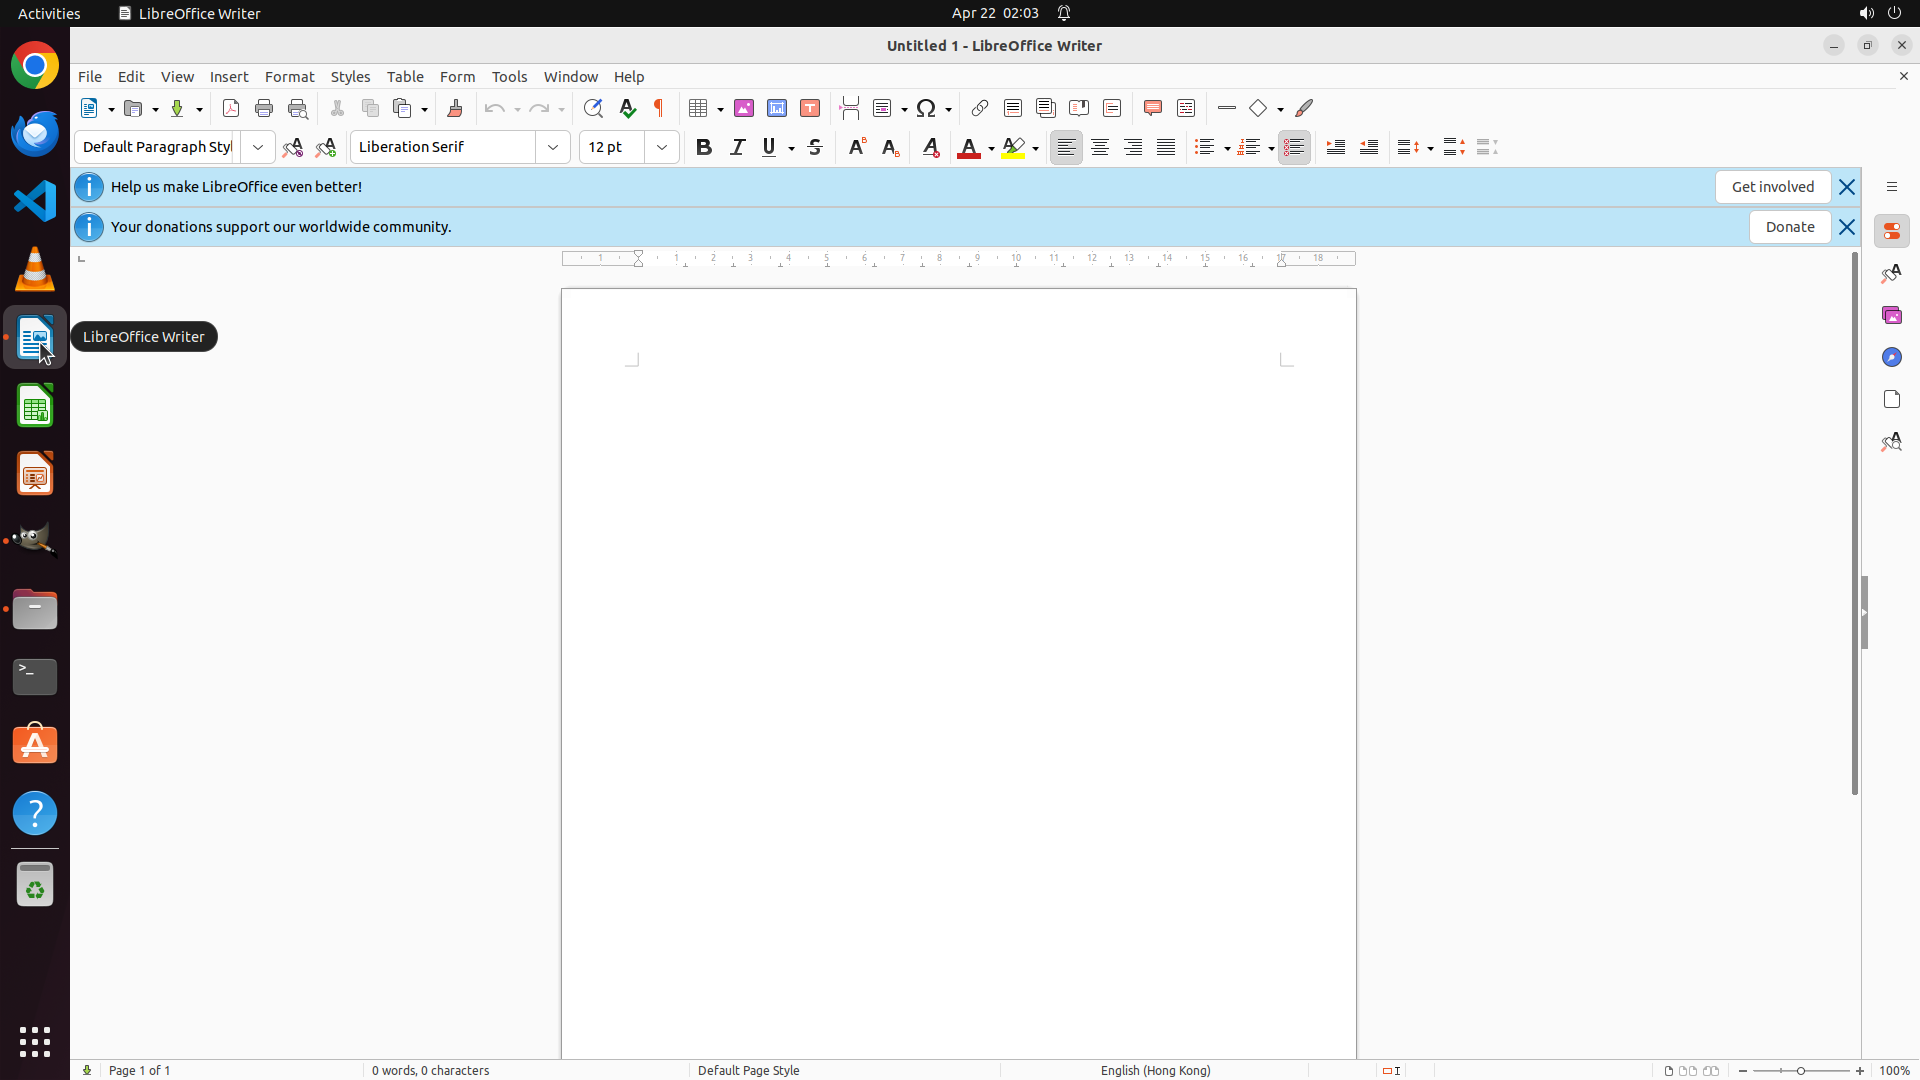Image resolution: width=1920 pixels, height=1080 pixels.
Task: Click the Donate button
Action: click(x=1789, y=227)
